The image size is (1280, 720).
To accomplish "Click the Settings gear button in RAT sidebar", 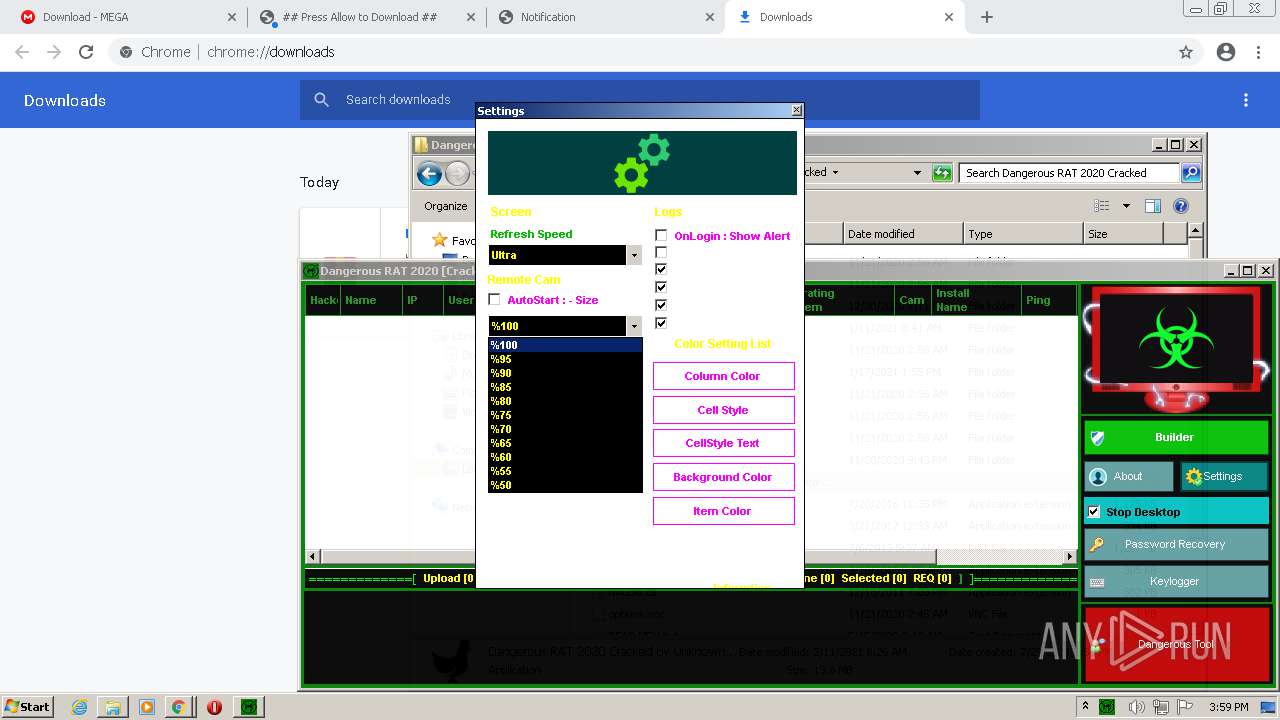I will point(1223,476).
